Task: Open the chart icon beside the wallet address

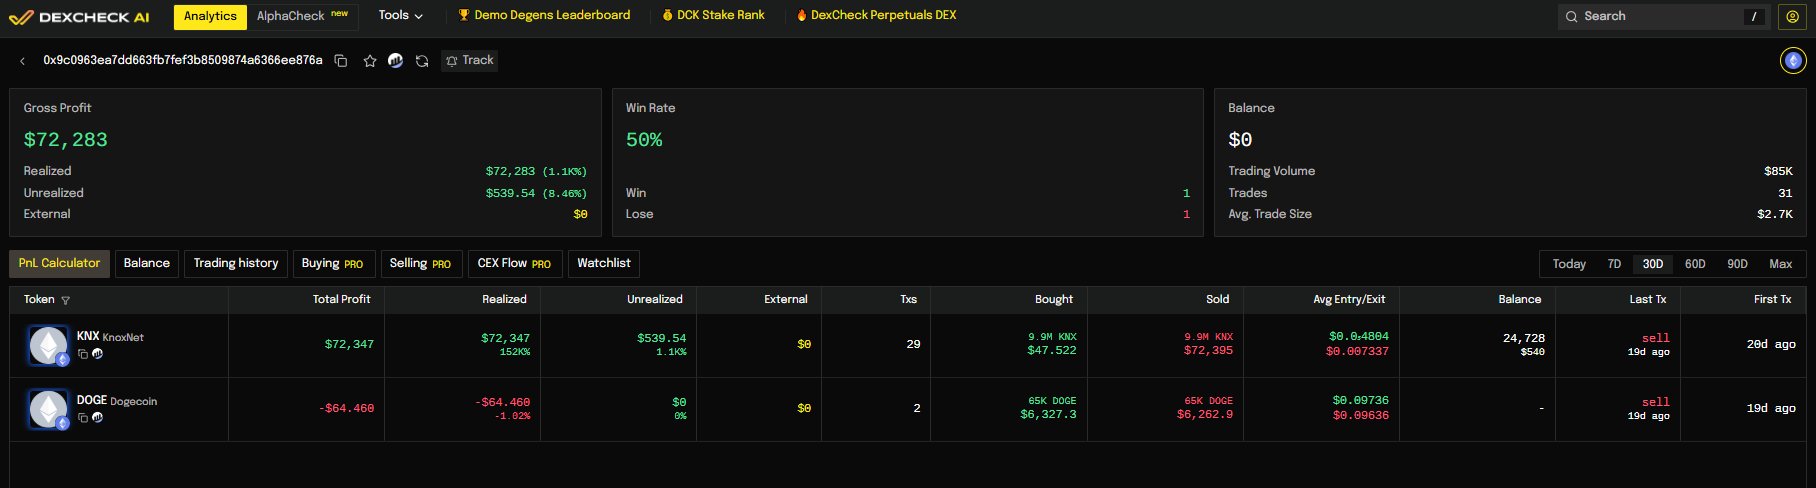Action: pyautogui.click(x=396, y=61)
